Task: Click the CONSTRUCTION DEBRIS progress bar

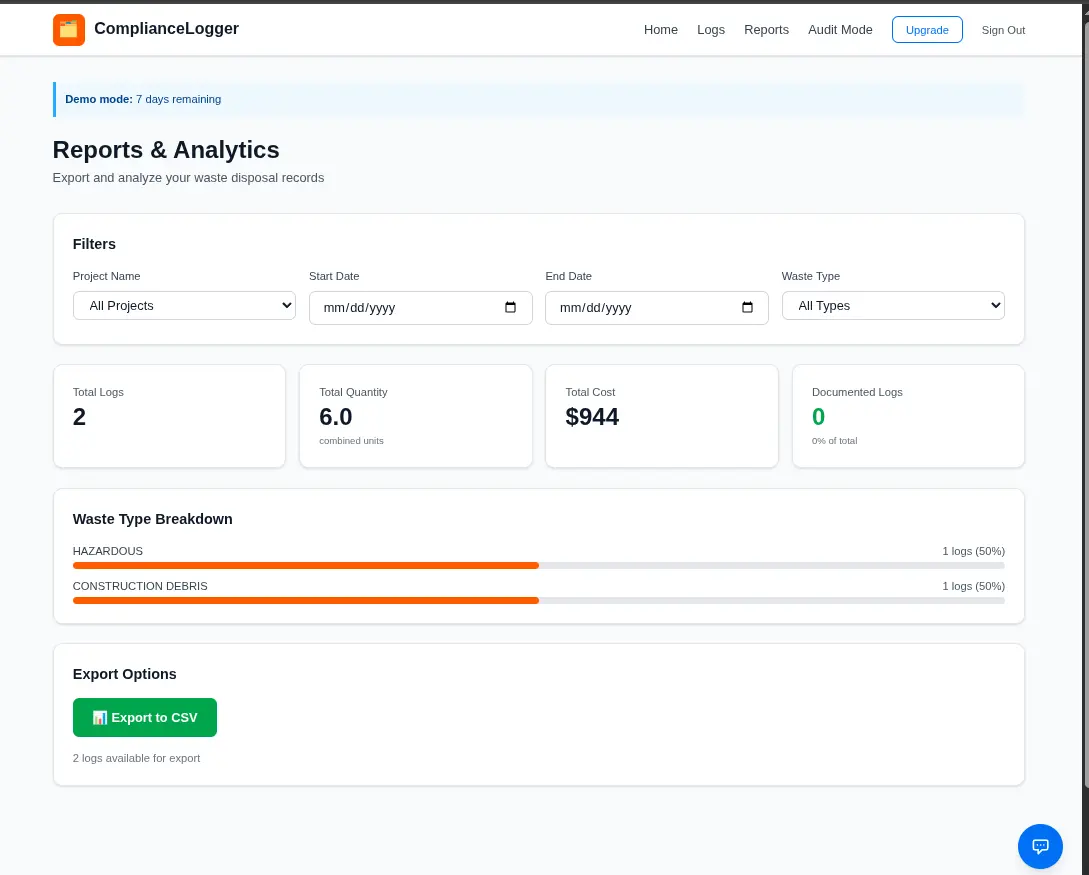Action: coord(538,600)
